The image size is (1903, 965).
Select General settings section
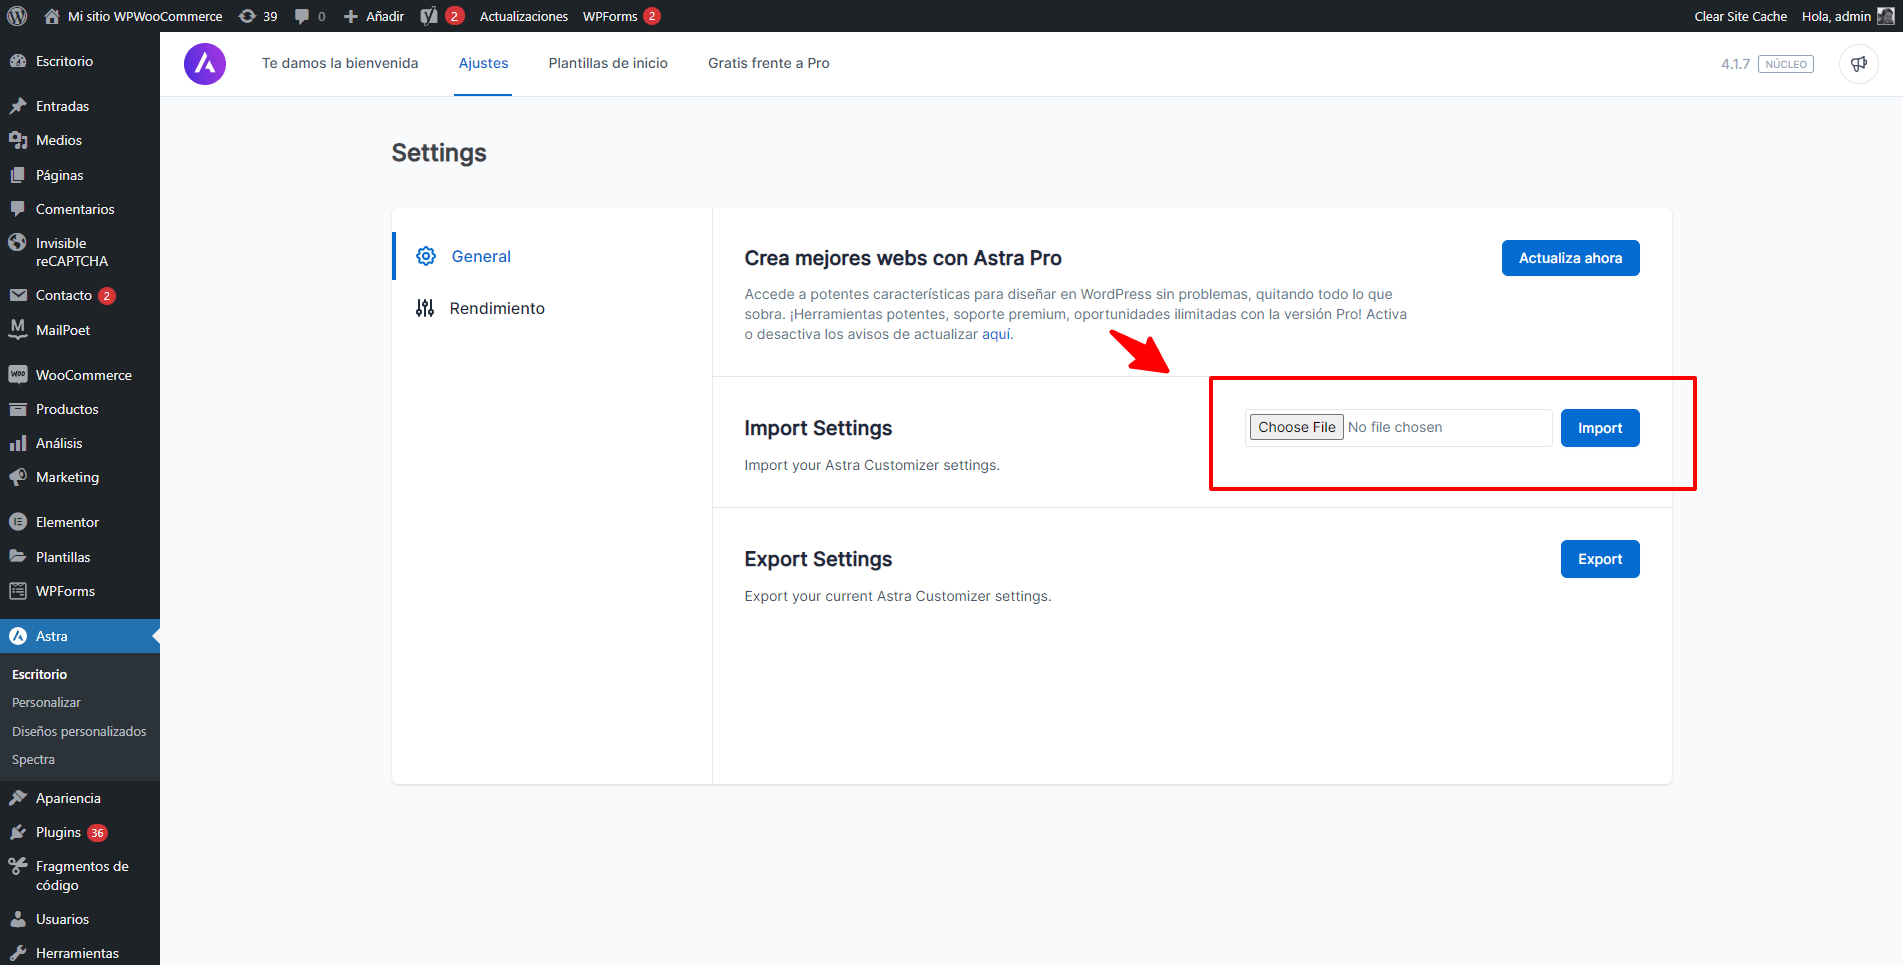pos(552,256)
